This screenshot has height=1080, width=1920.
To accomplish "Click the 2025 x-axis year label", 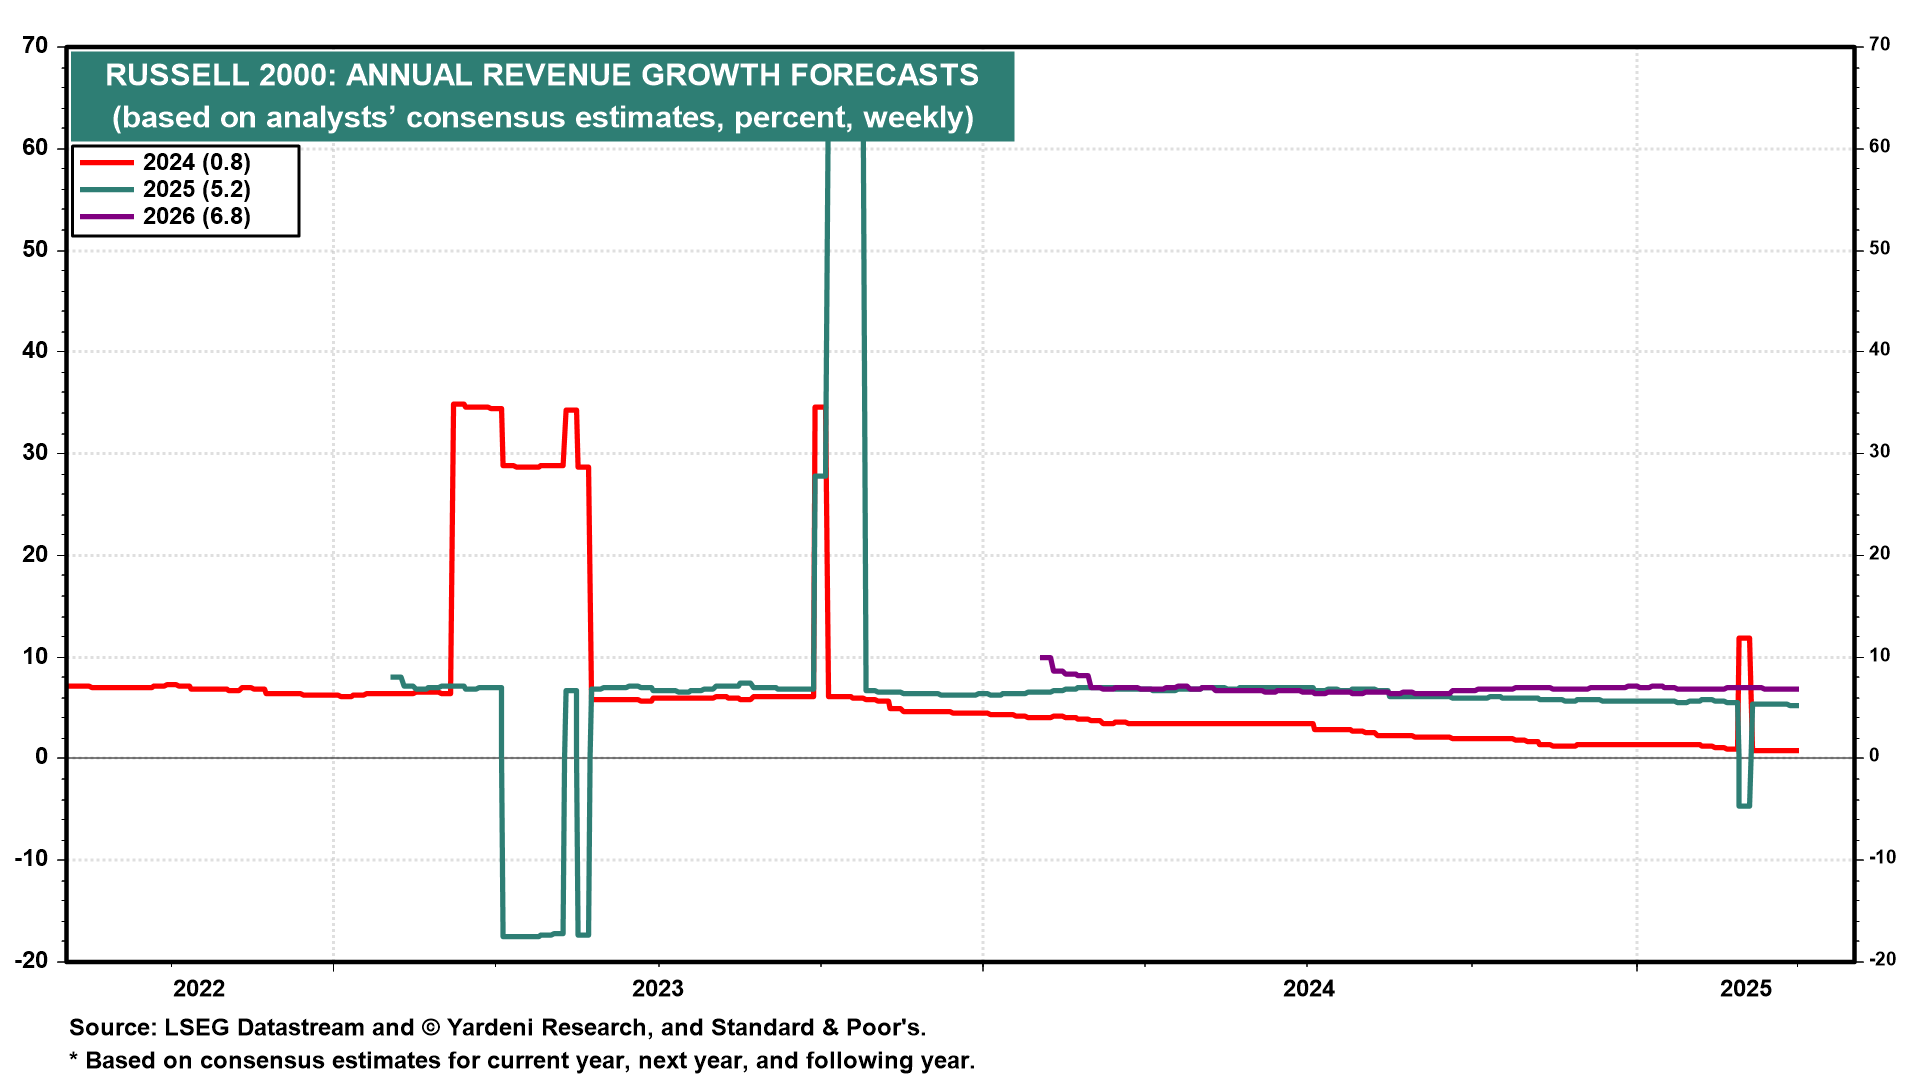I will [x=1745, y=989].
